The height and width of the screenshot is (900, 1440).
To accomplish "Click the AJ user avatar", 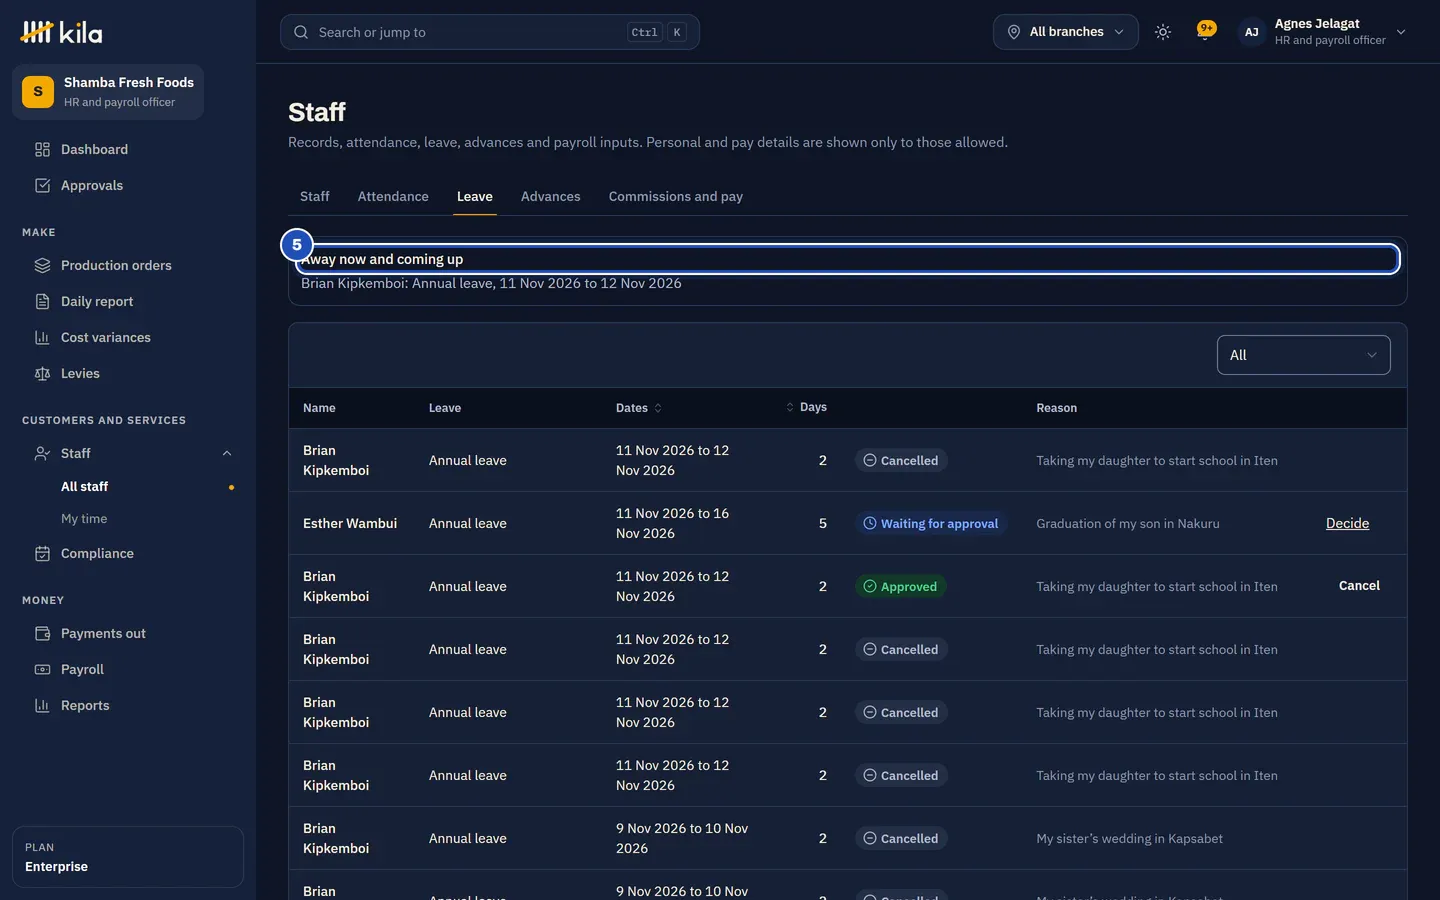I will point(1251,32).
